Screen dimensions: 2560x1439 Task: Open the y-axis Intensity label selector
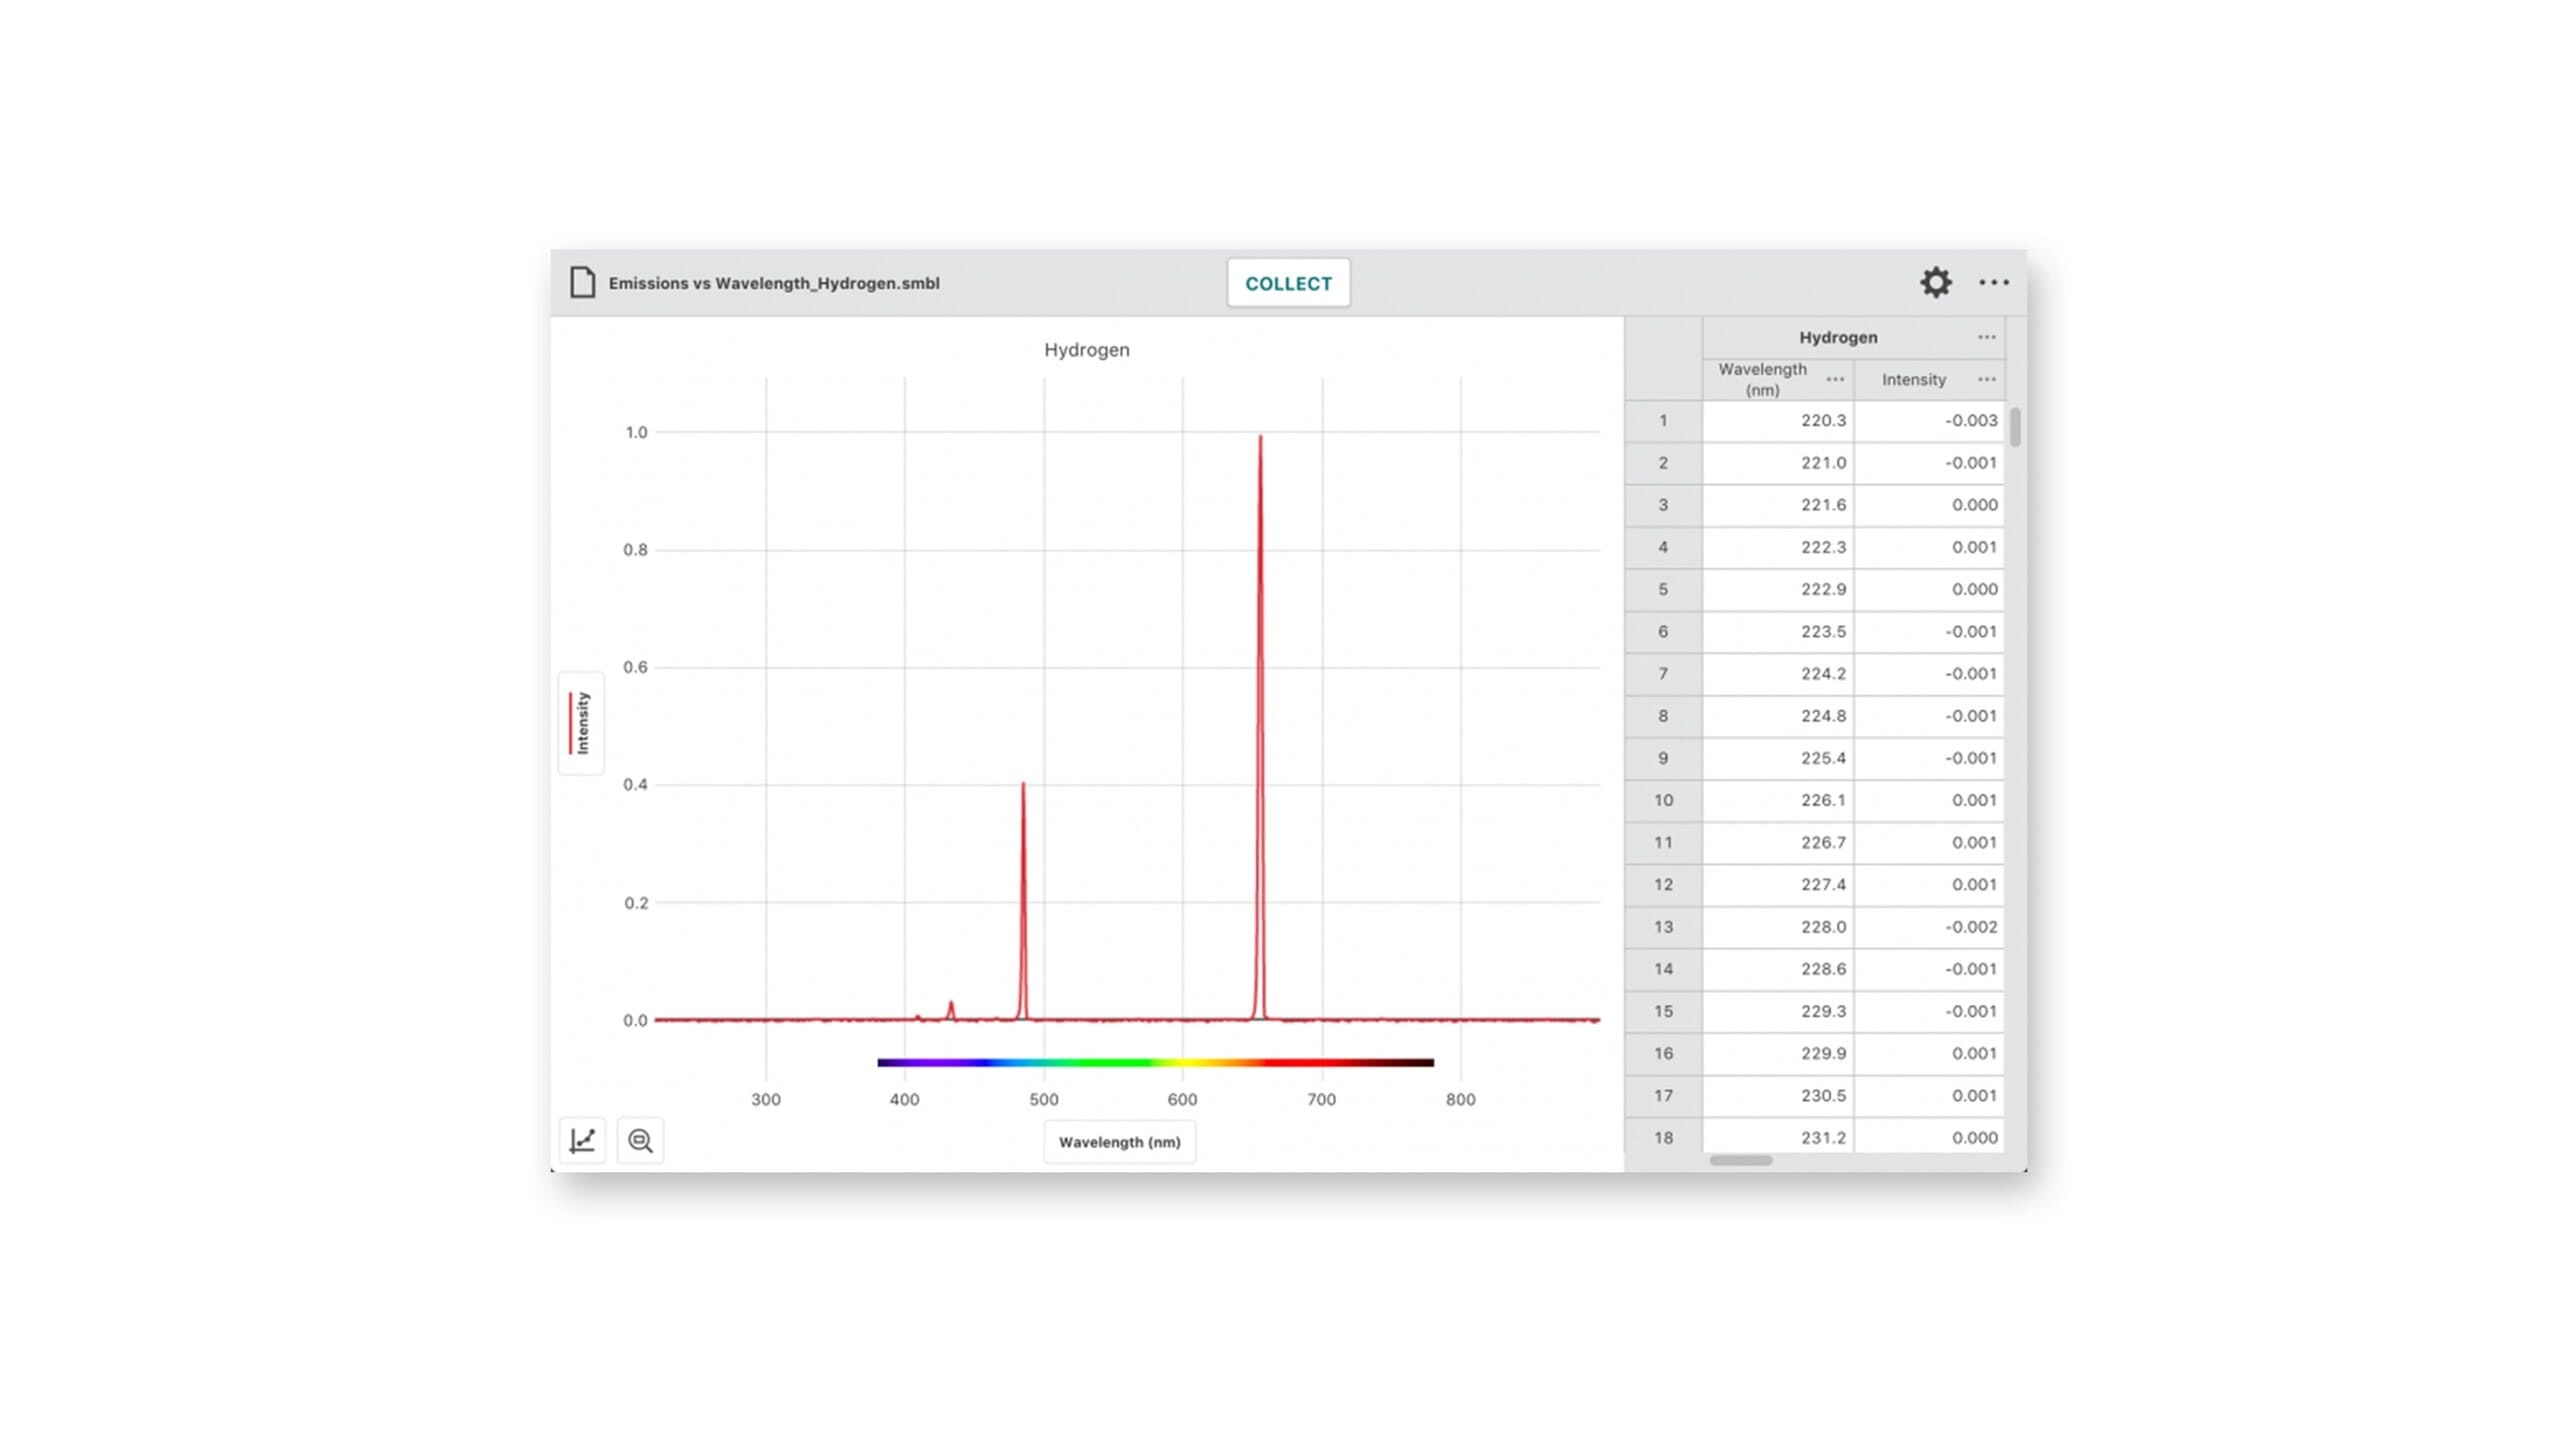(x=582, y=722)
